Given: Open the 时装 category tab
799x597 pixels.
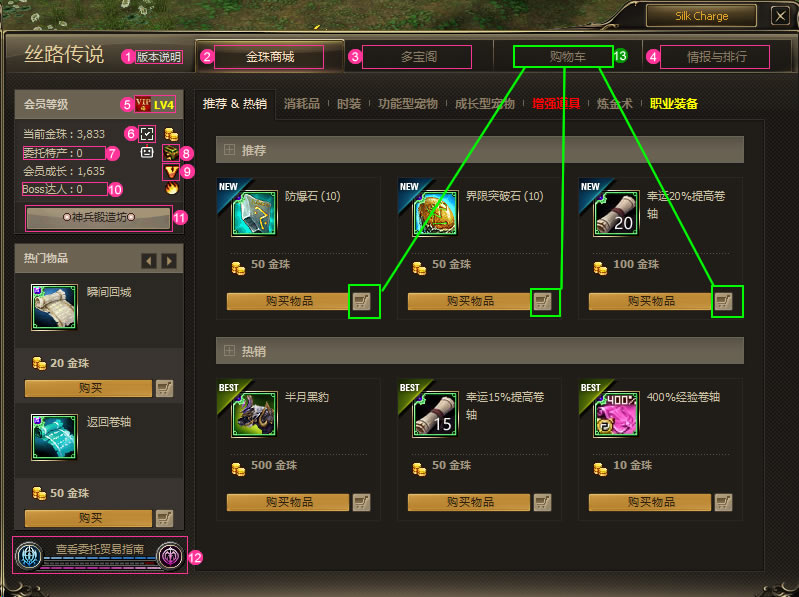Looking at the screenshot, I should (349, 104).
